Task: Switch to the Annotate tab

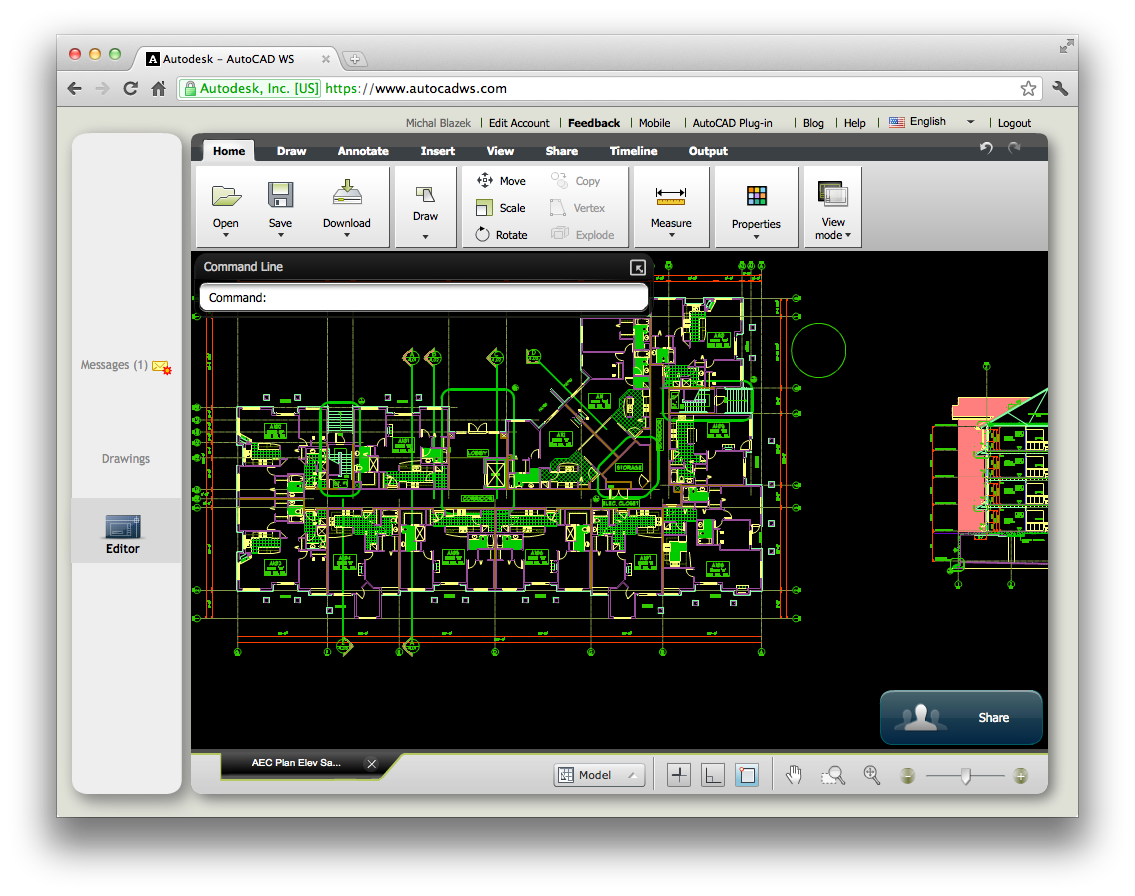Action: point(363,151)
